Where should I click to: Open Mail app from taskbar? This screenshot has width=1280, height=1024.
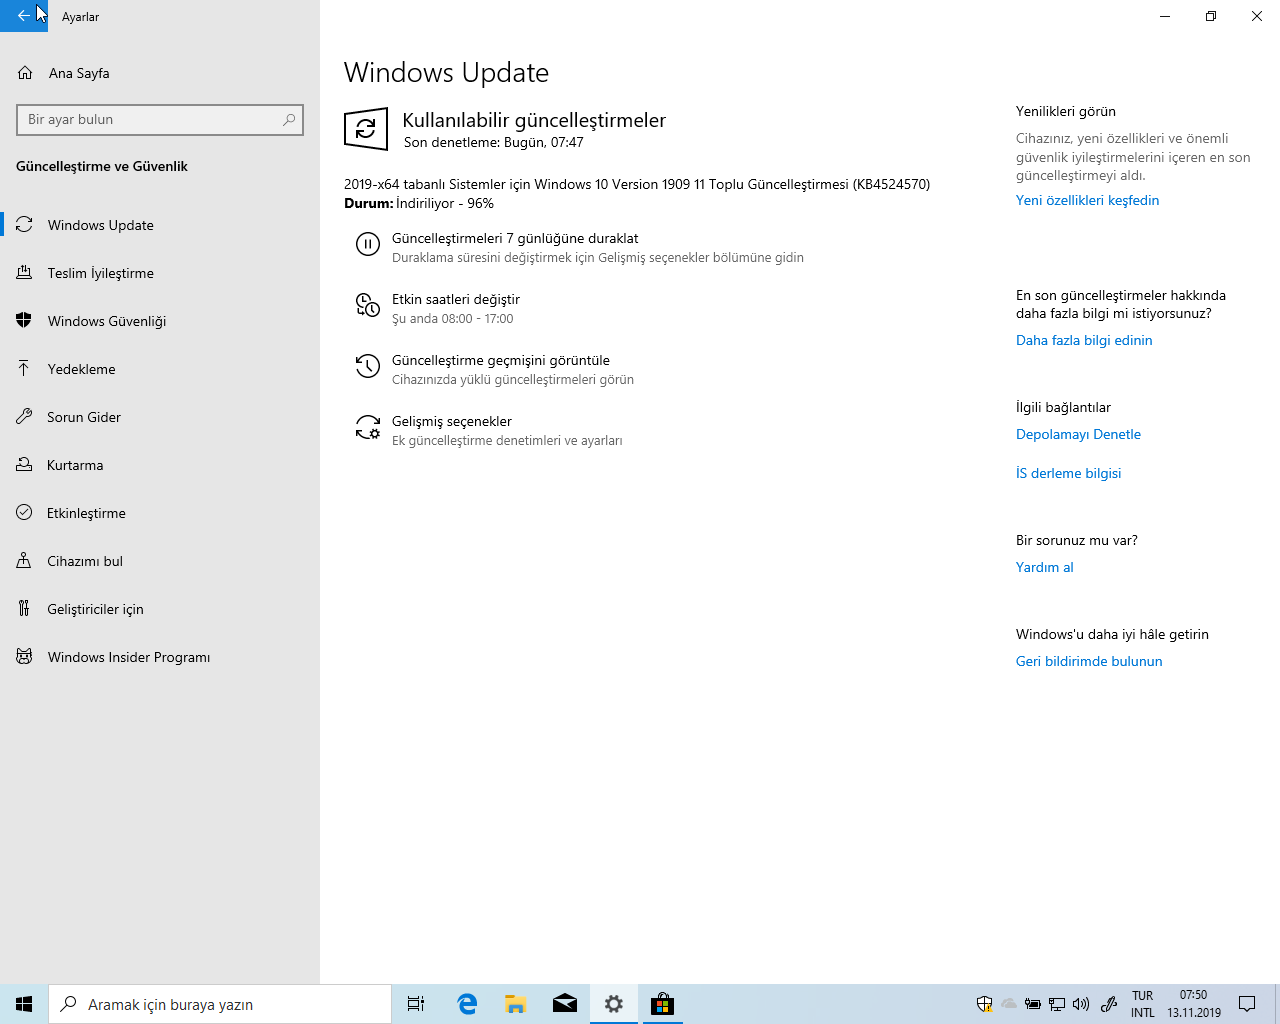point(565,1004)
